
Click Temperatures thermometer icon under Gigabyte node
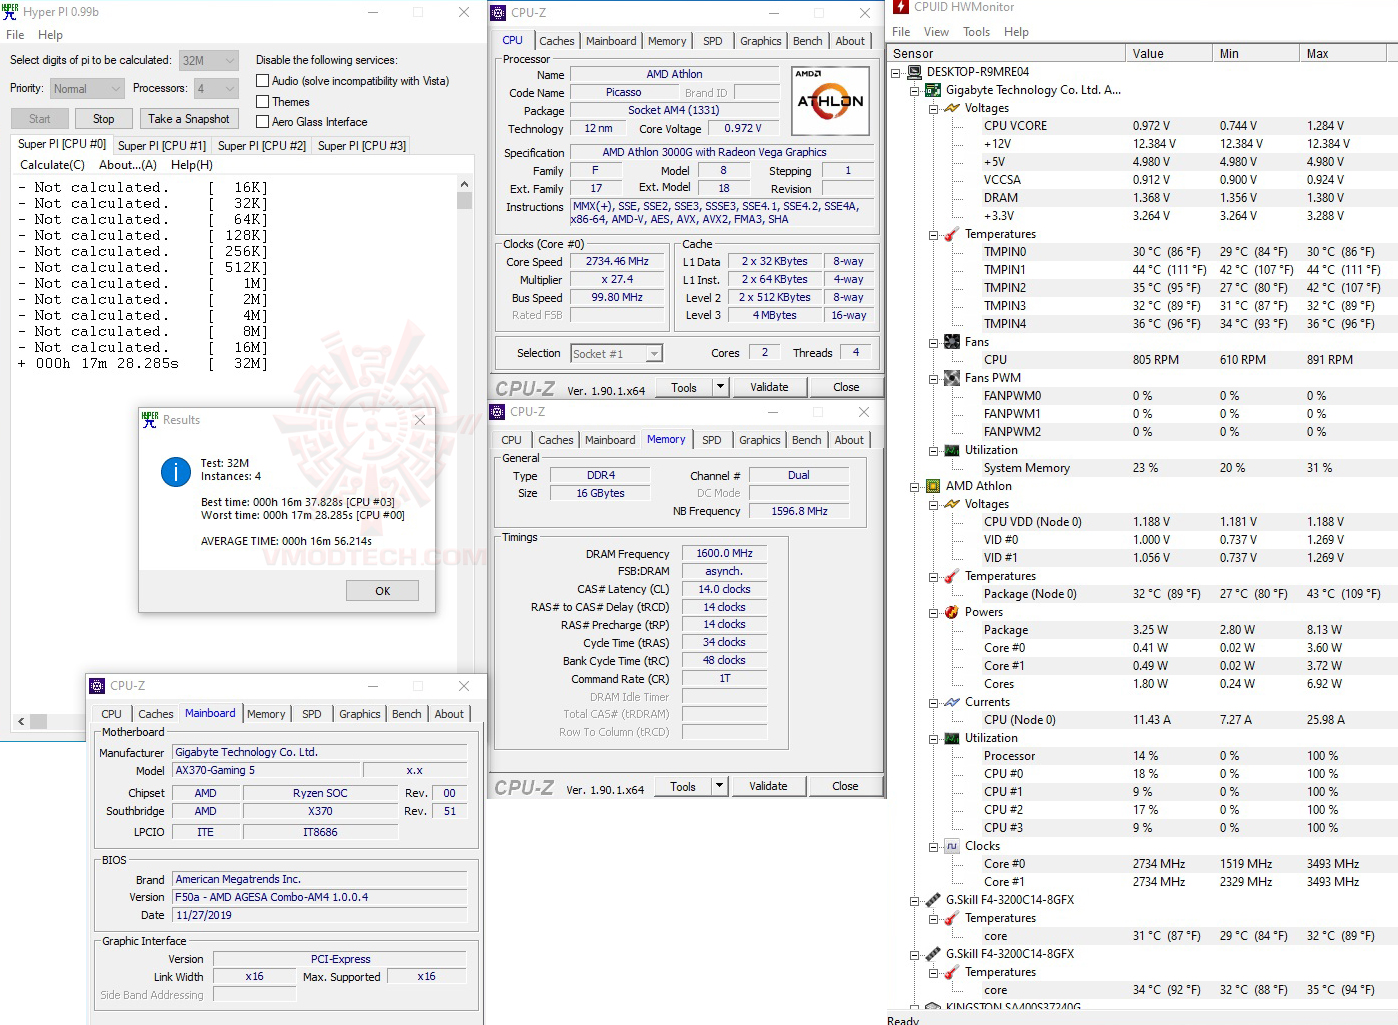click(x=952, y=234)
